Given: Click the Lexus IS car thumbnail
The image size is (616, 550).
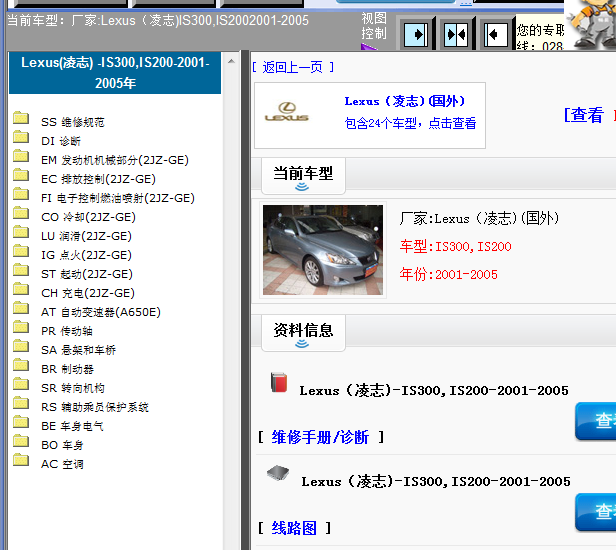Looking at the screenshot, I should point(323,250).
